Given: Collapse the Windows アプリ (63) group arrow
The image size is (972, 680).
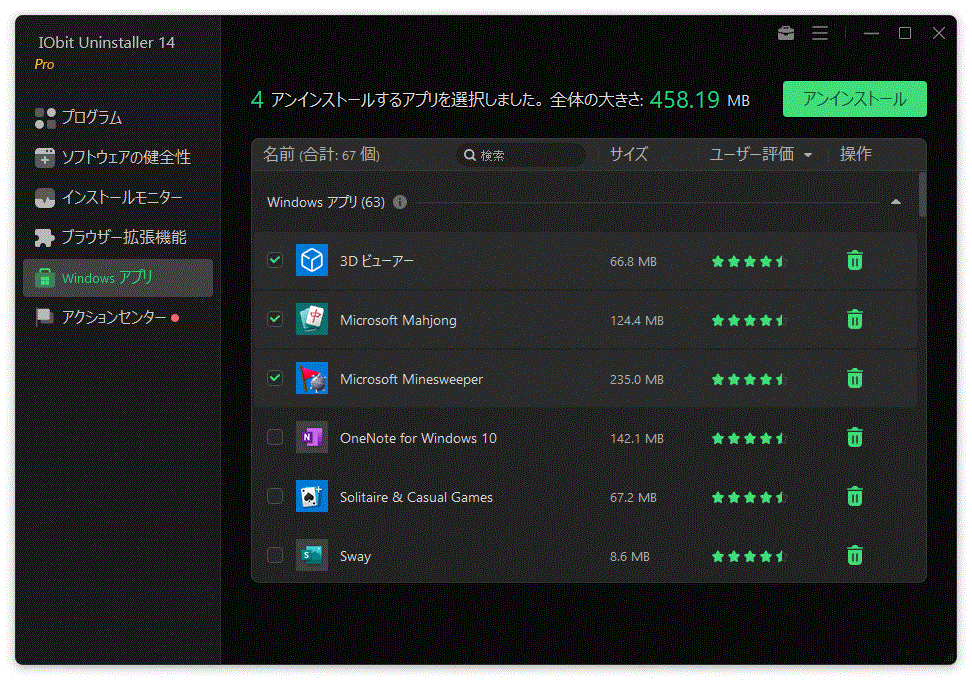Looking at the screenshot, I should tap(896, 202).
